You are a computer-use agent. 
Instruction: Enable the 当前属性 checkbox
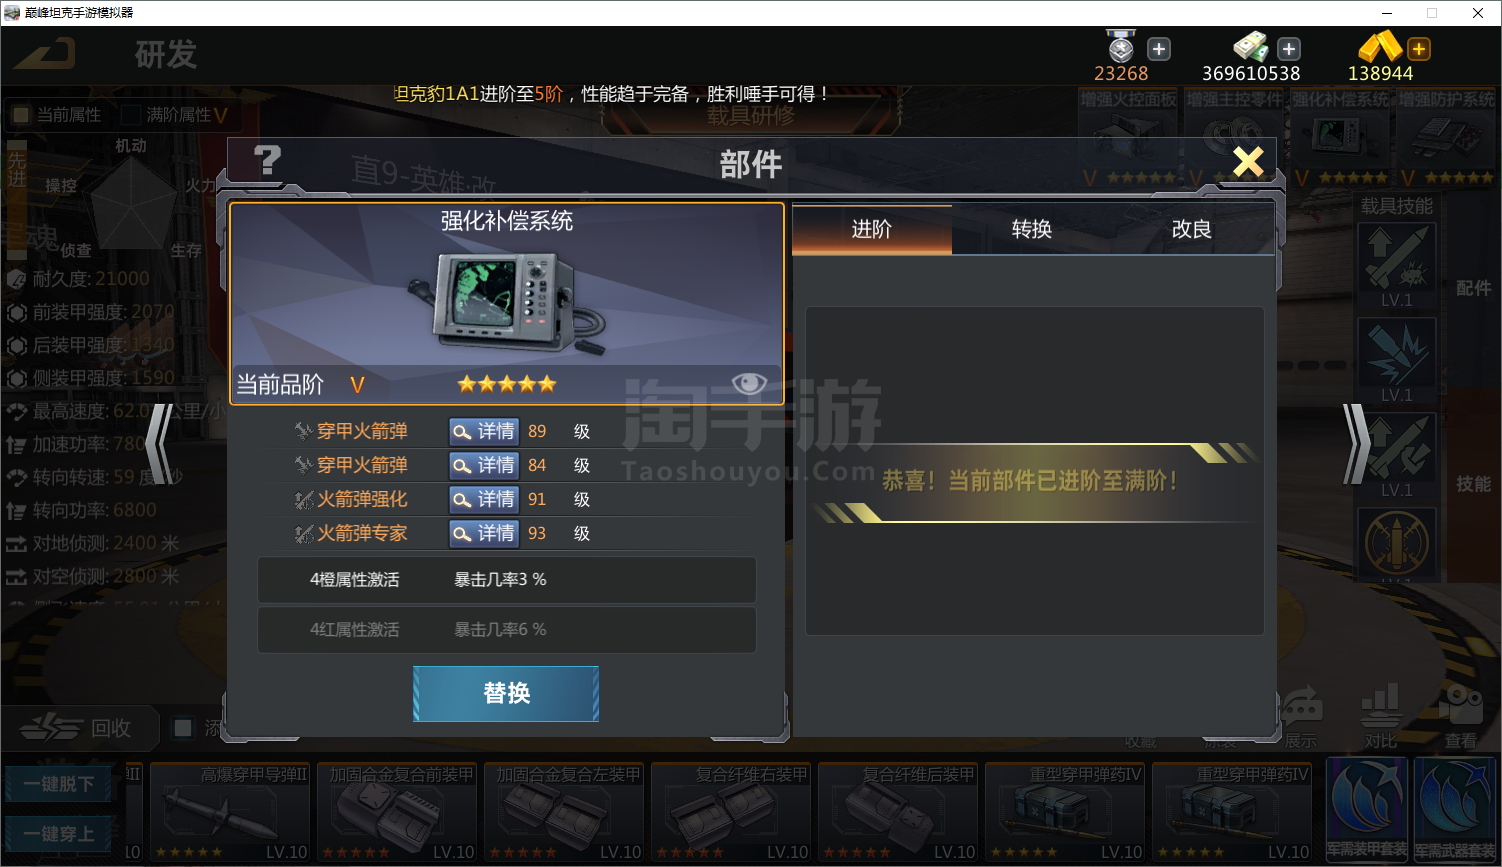click(20, 115)
